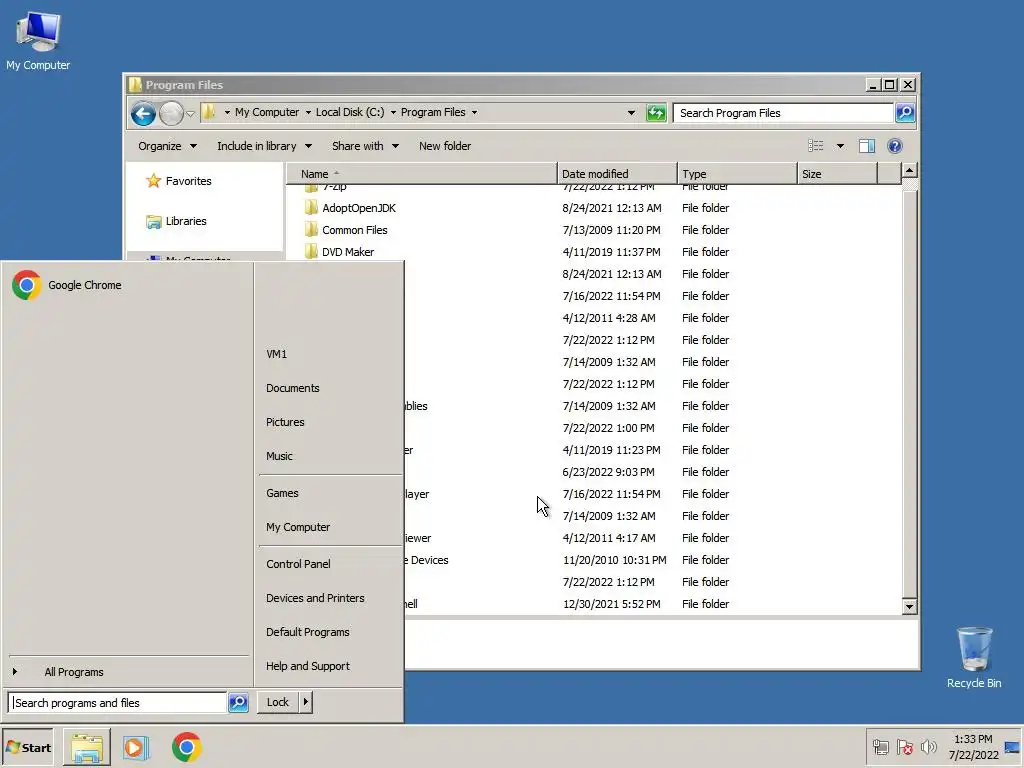
Task: Open Help and Support from Start menu
Action: [308, 665]
